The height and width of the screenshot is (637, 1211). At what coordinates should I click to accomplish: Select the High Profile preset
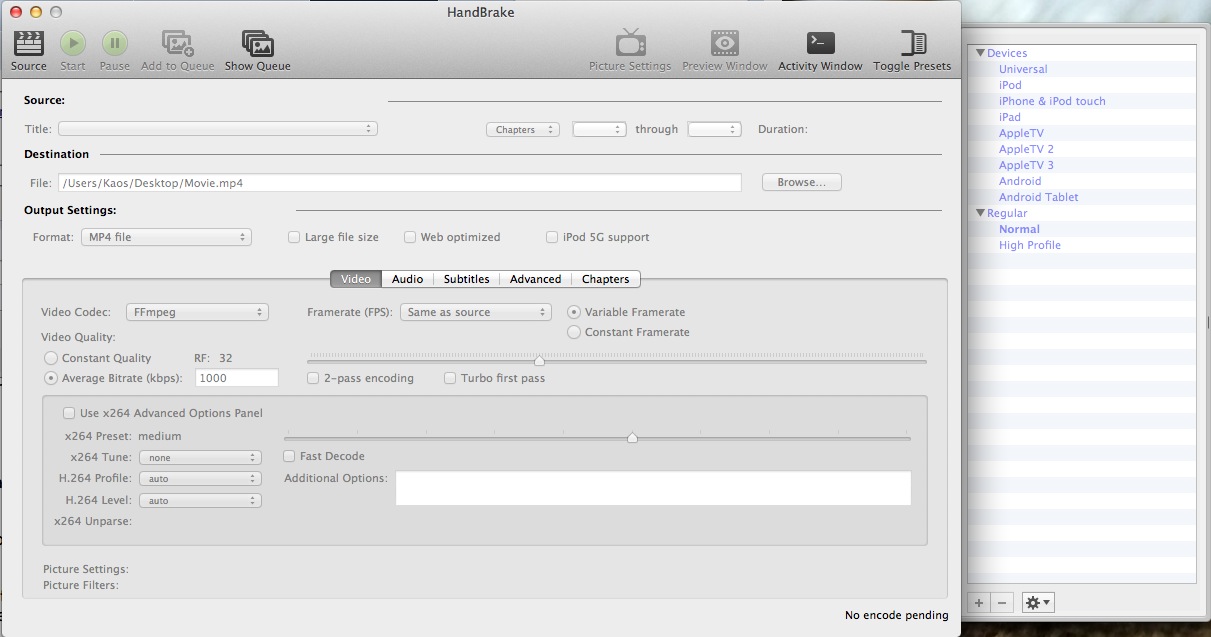coord(1030,245)
